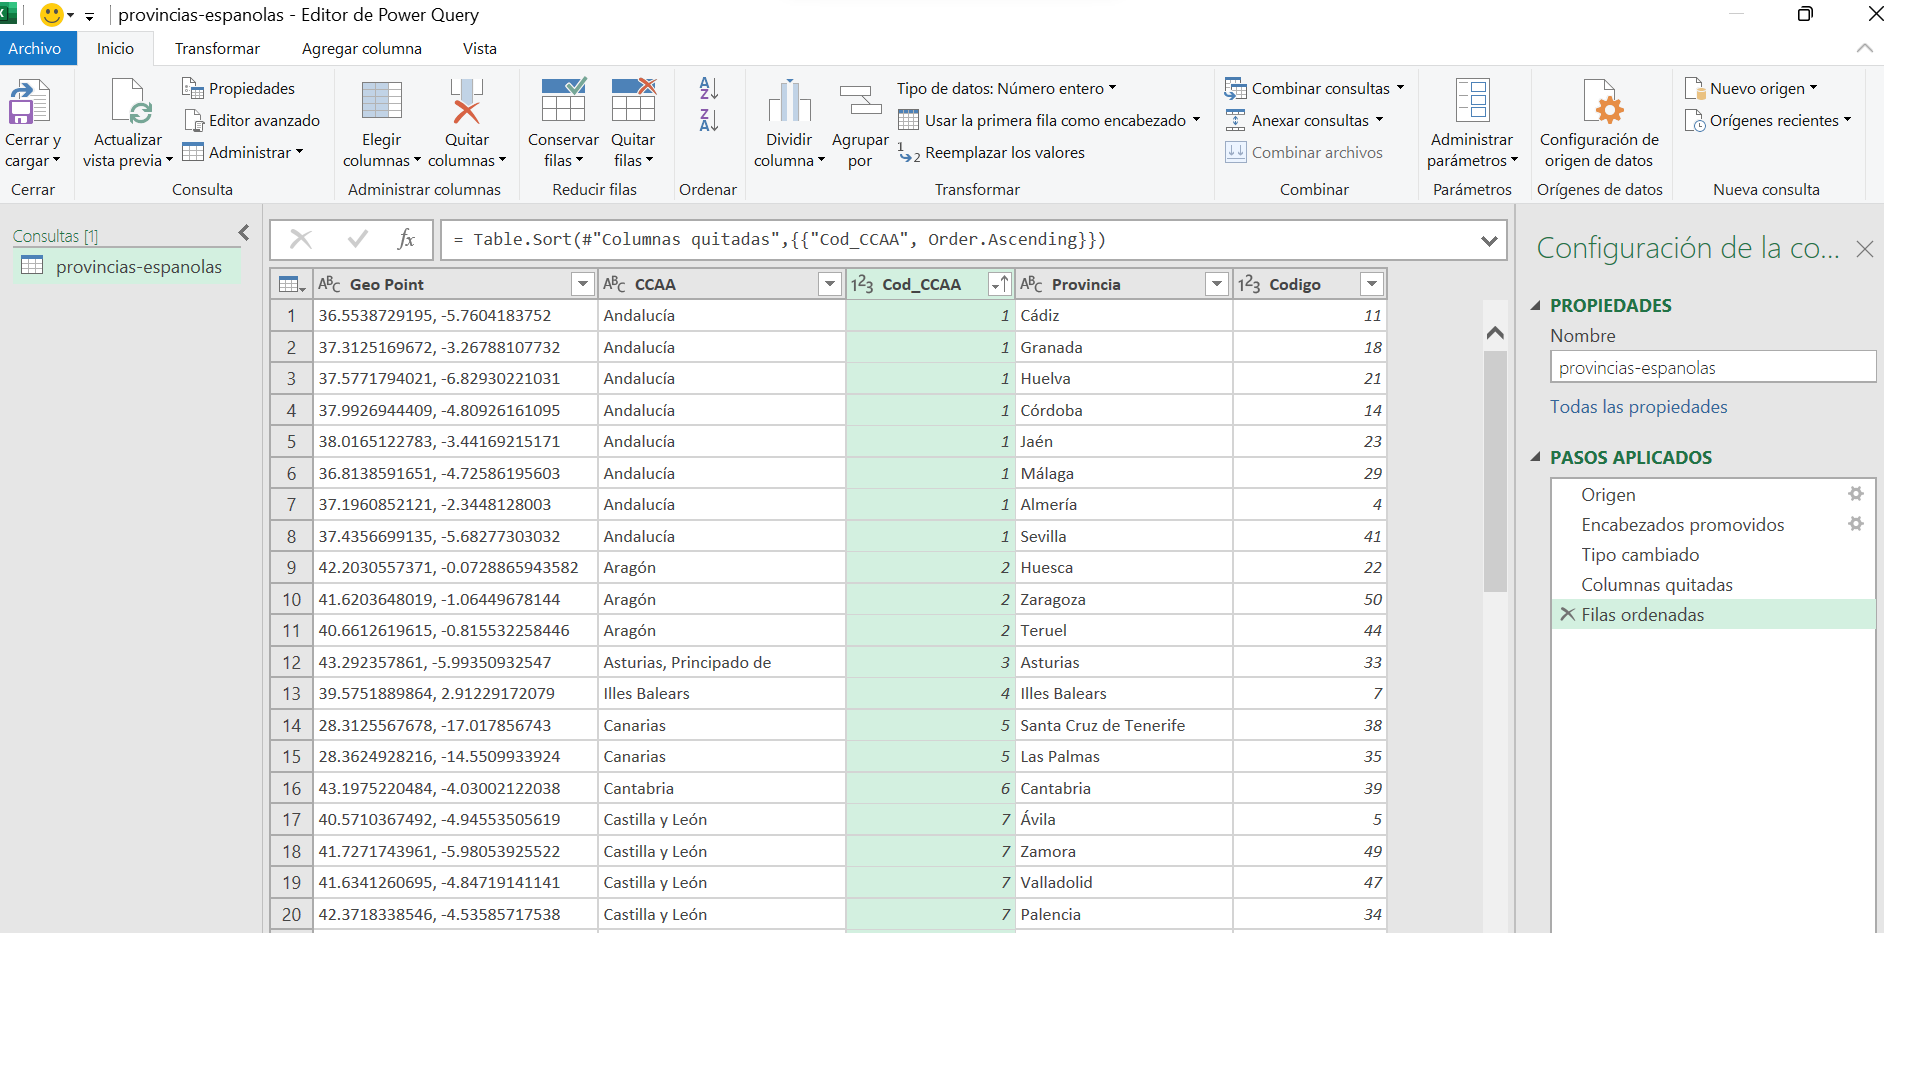The height and width of the screenshot is (1082, 1915).
Task: Click the table corner menu icon
Action: 291,284
